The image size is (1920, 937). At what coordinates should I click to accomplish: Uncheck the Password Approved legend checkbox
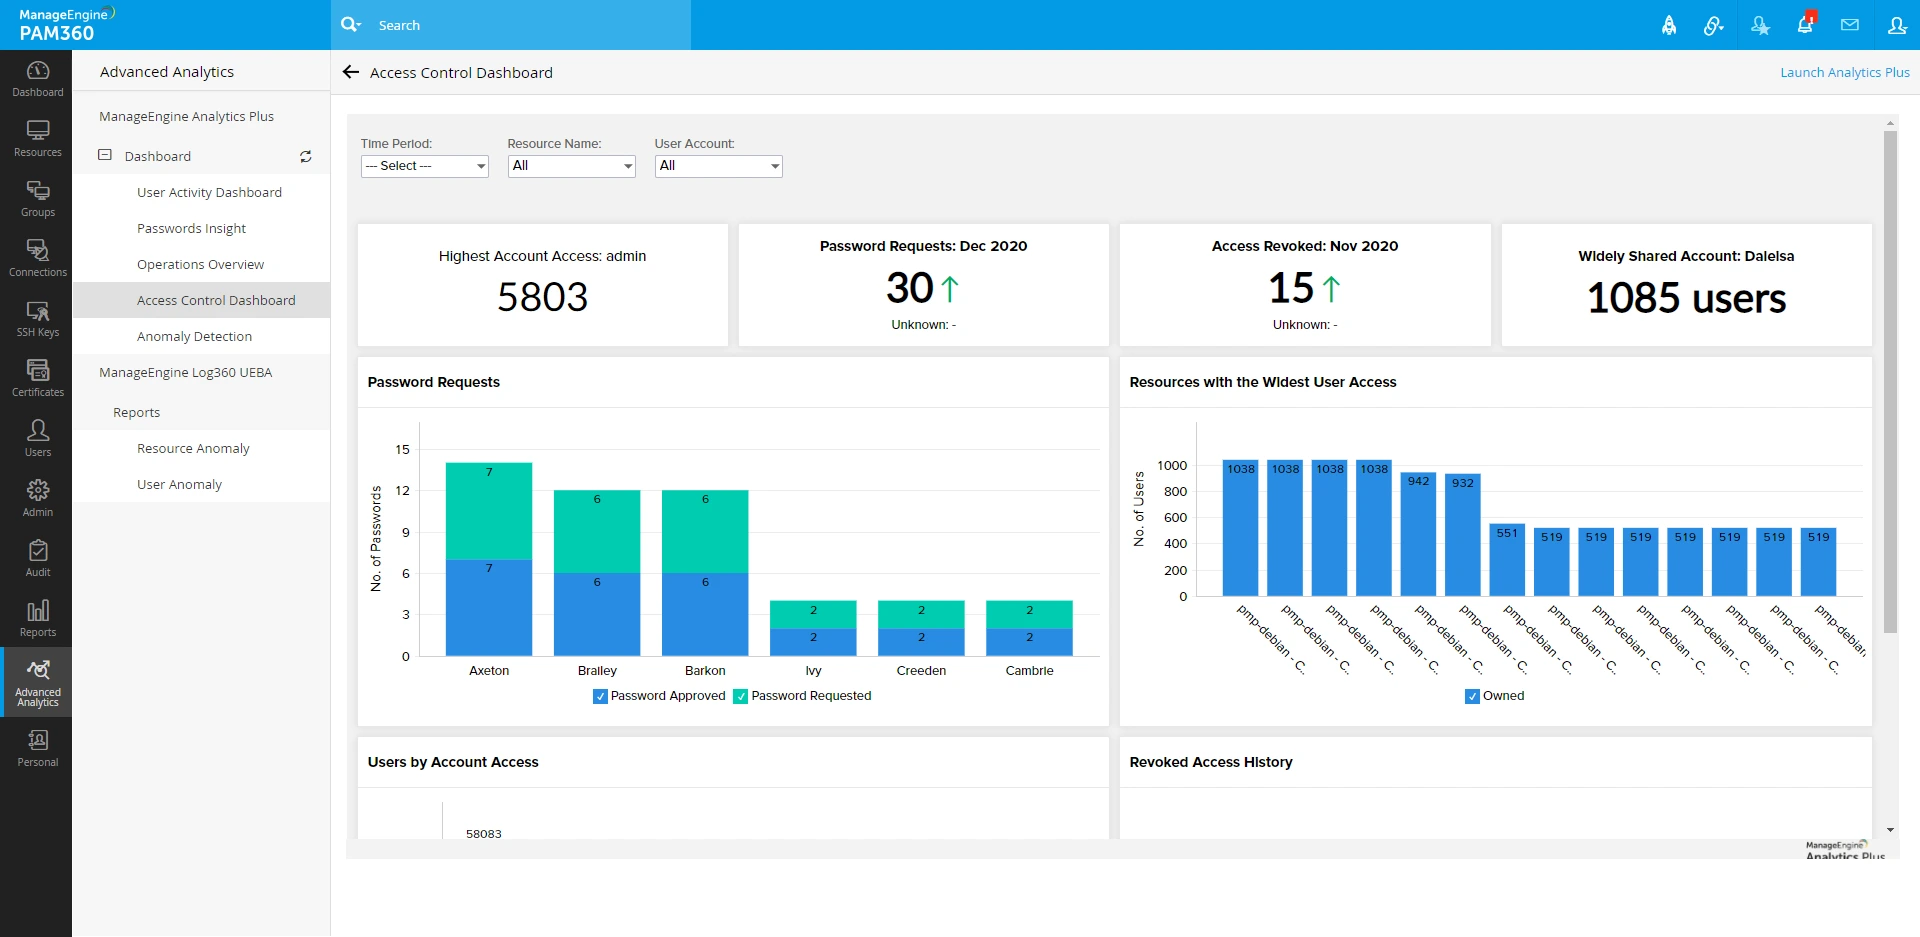[x=600, y=696]
